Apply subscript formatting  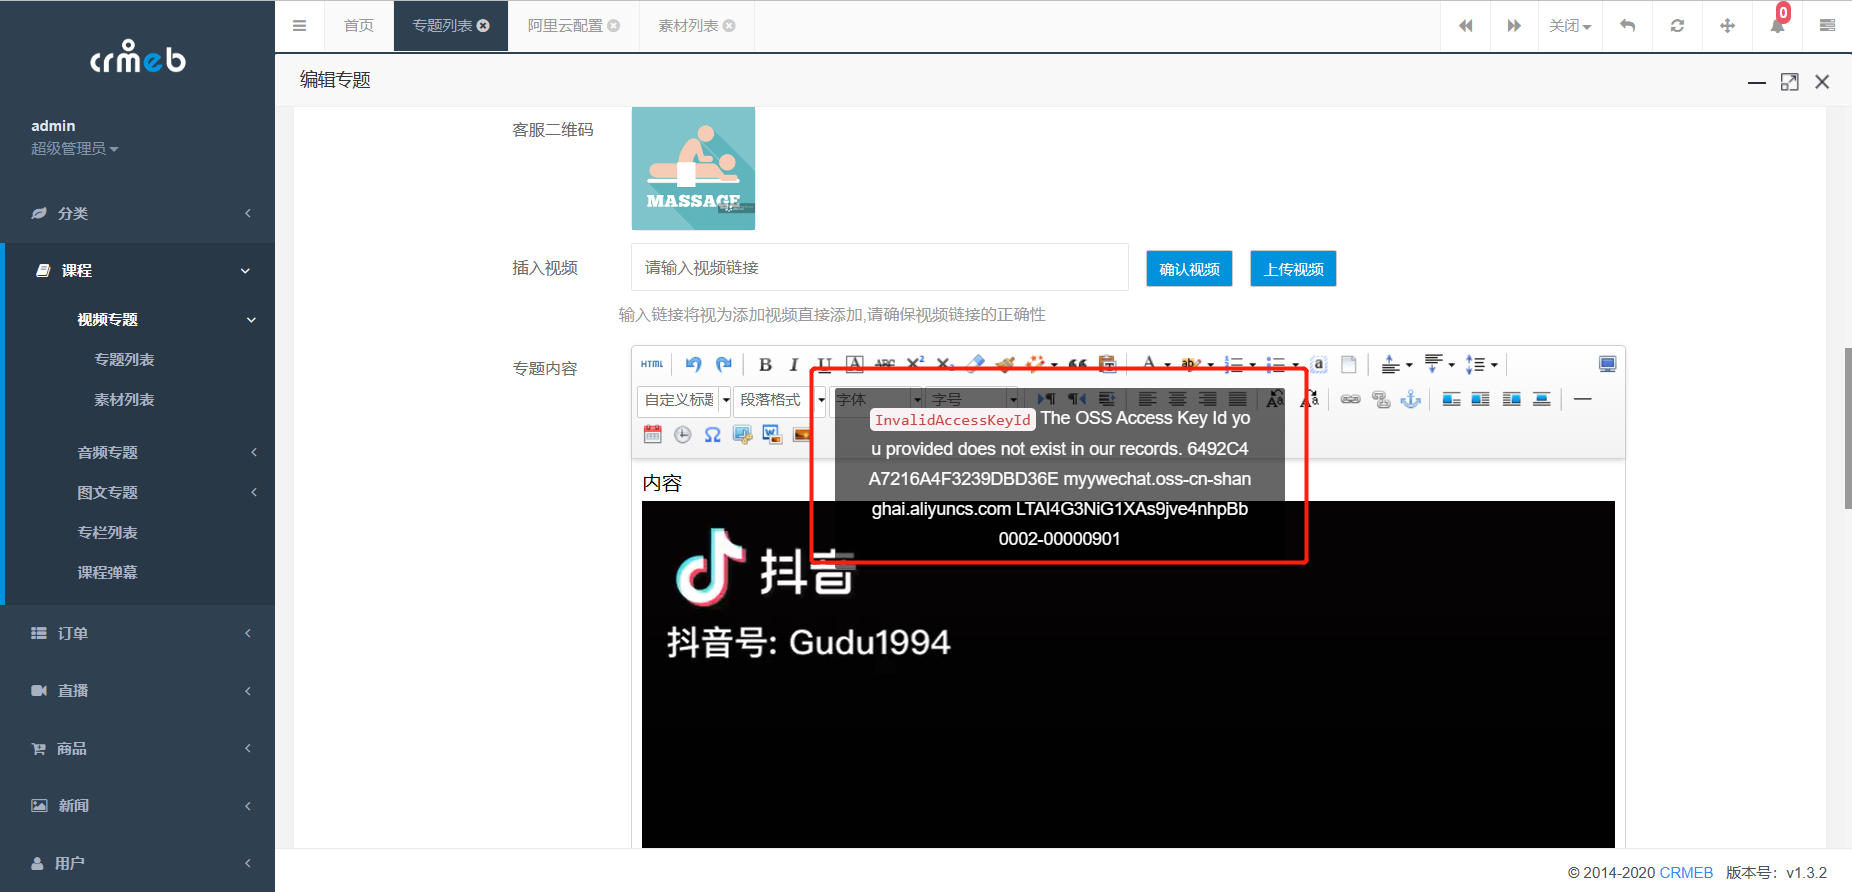(945, 364)
